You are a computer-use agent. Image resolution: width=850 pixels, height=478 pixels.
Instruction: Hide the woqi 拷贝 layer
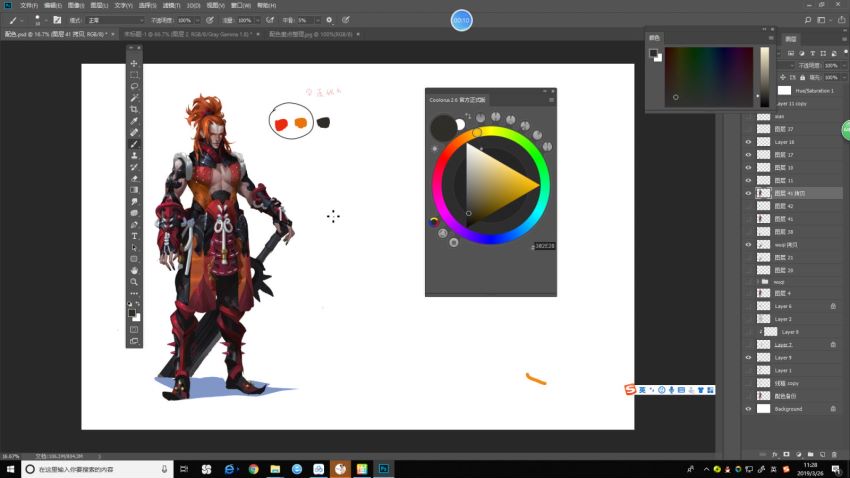[x=749, y=245]
